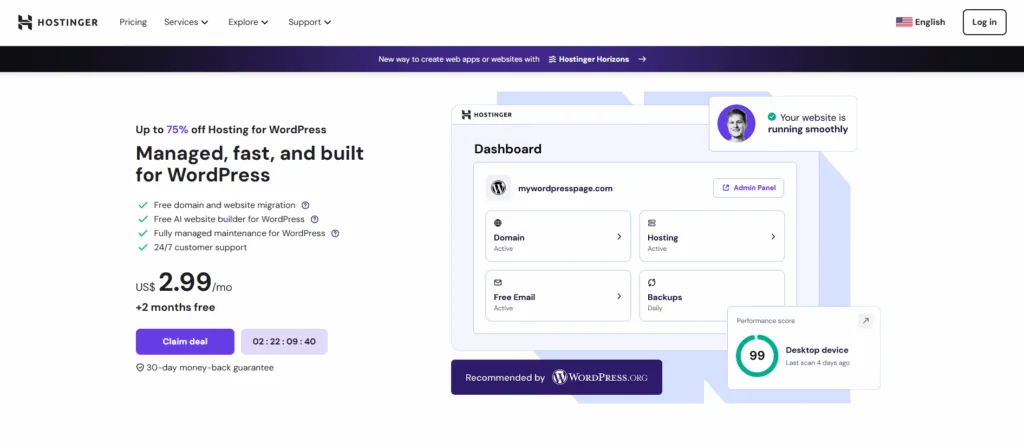Click the US$ 2.99/mo price
This screenshot has height=443, width=1024.
pyautogui.click(x=184, y=284)
